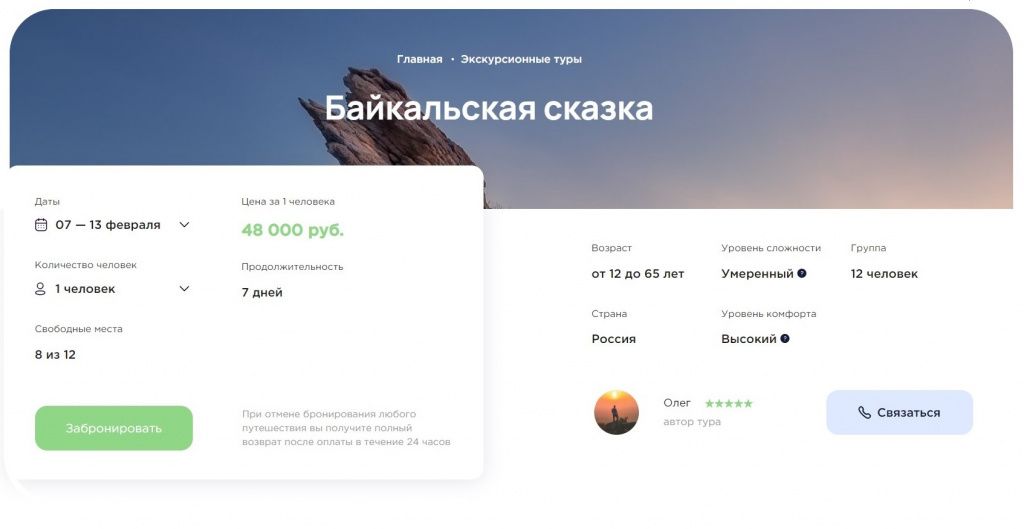Viewport: 1024px width, 529px height.
Task: Click the info icon next to Умеренный
Action: tap(802, 274)
